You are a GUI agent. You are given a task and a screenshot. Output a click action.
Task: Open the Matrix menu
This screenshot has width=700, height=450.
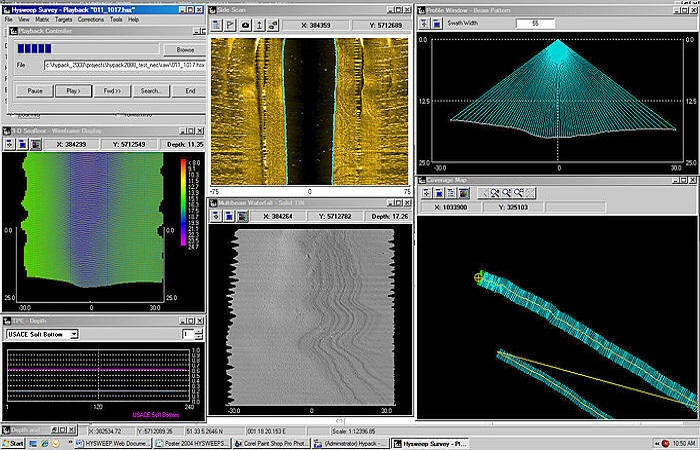(x=42, y=20)
